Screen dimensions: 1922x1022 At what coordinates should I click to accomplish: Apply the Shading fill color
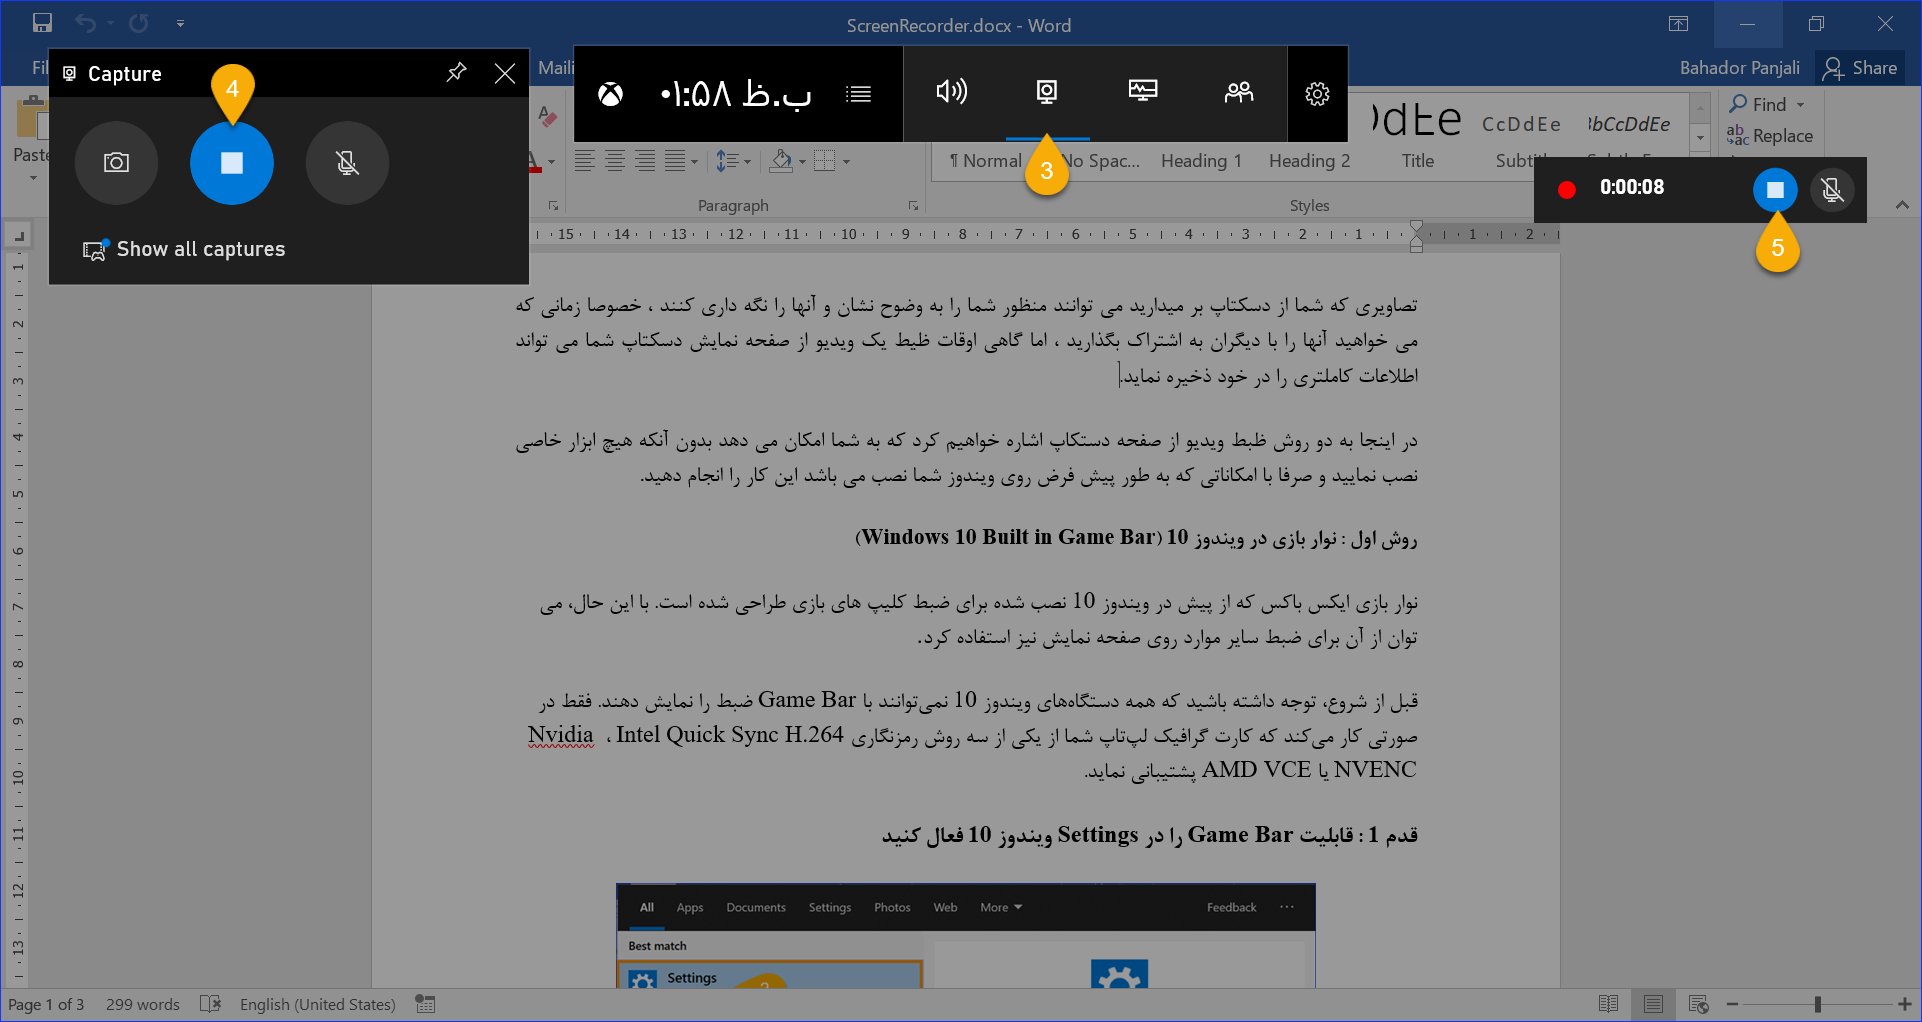(782, 161)
